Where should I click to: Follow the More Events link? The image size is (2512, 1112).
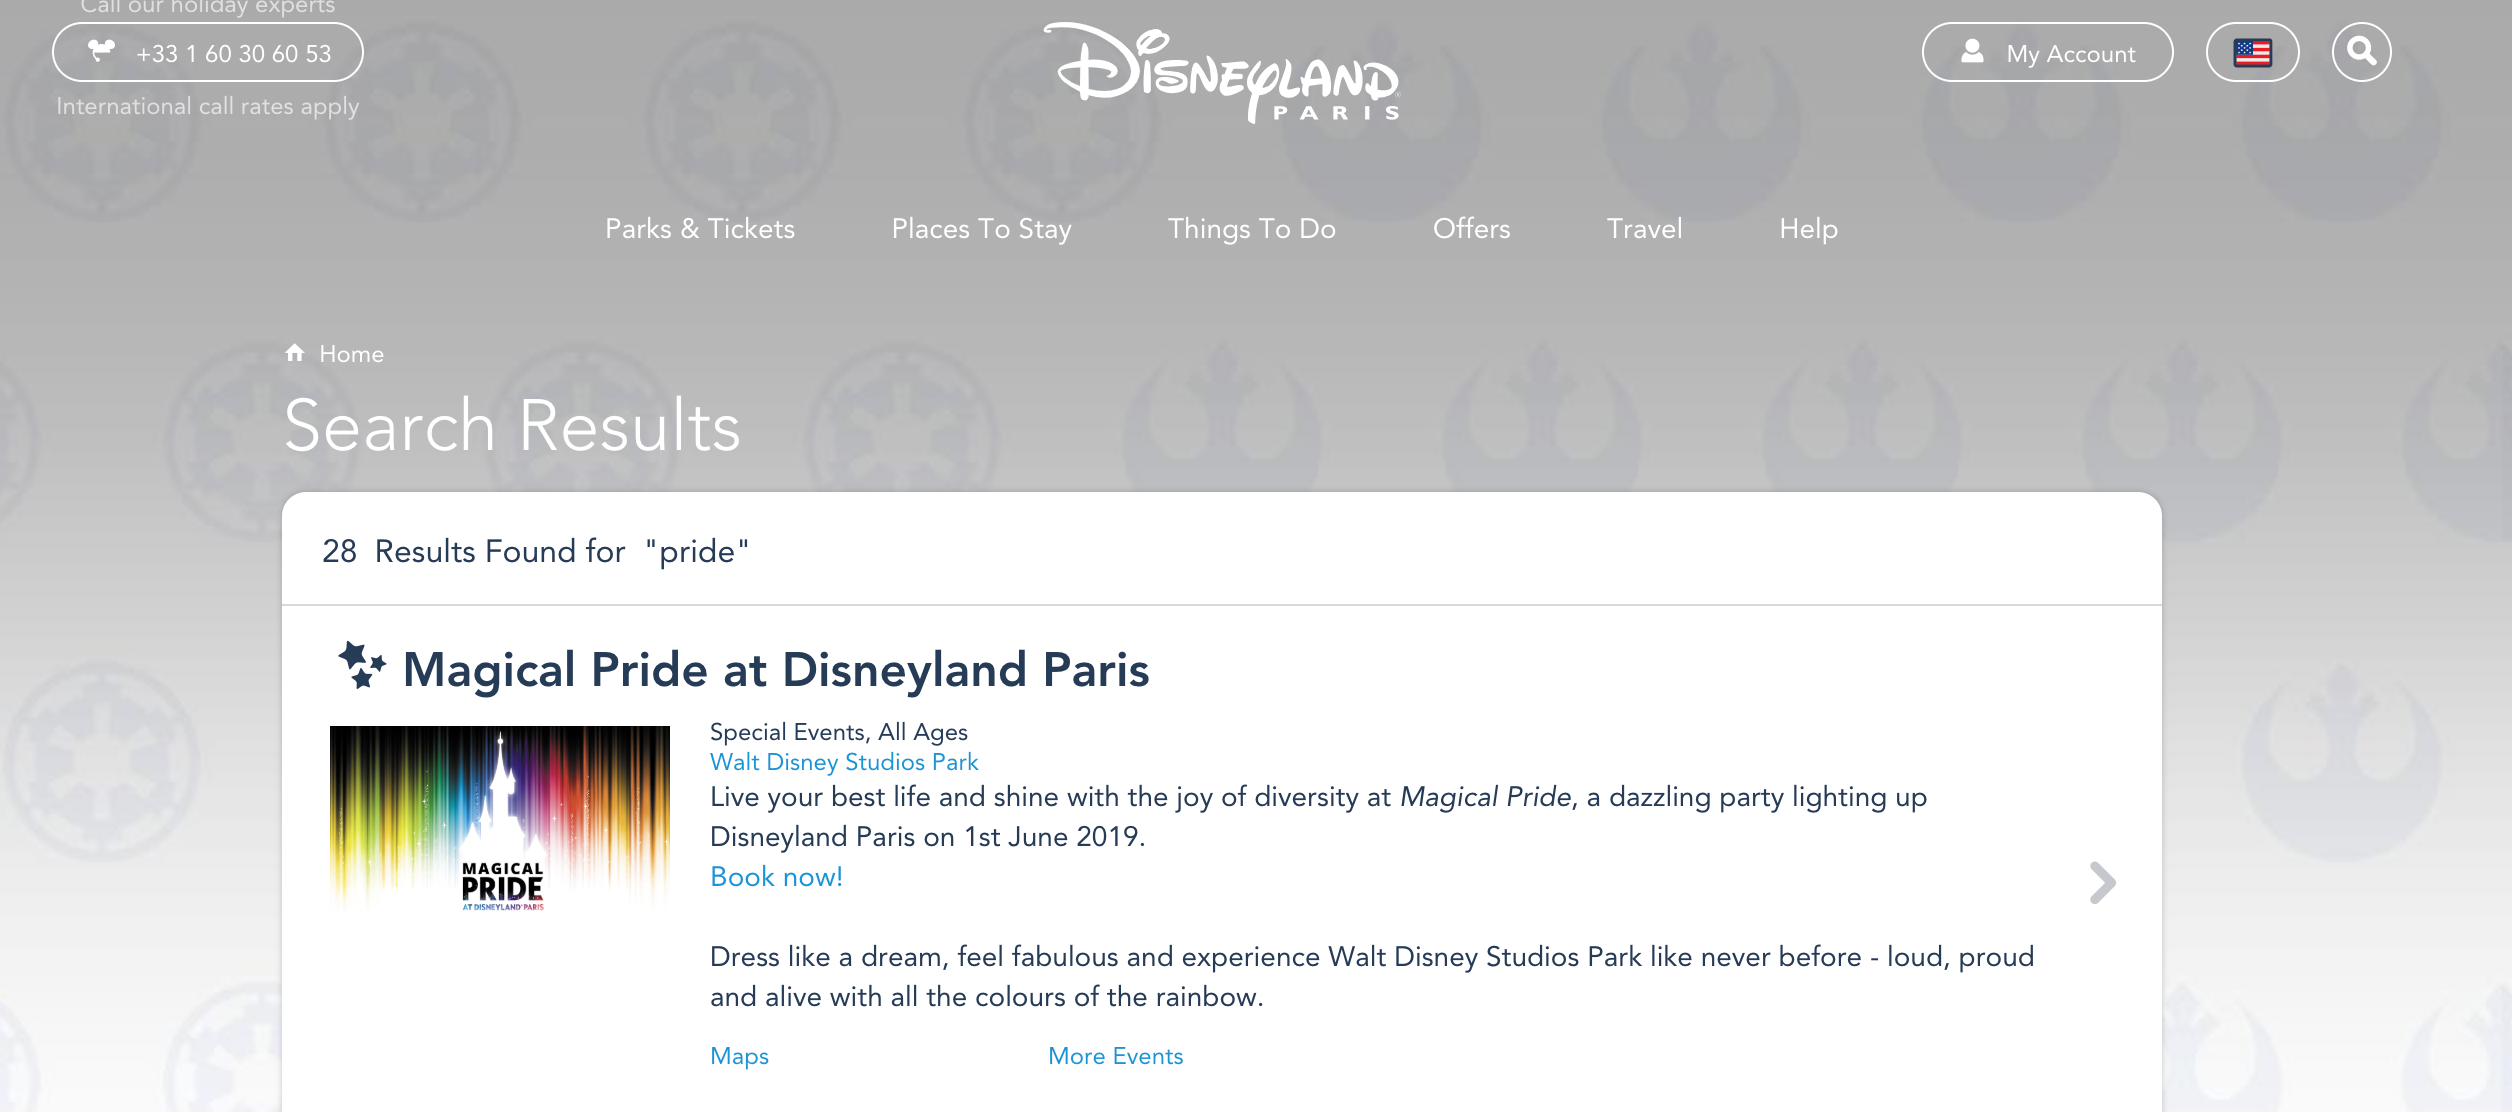tap(1115, 1056)
